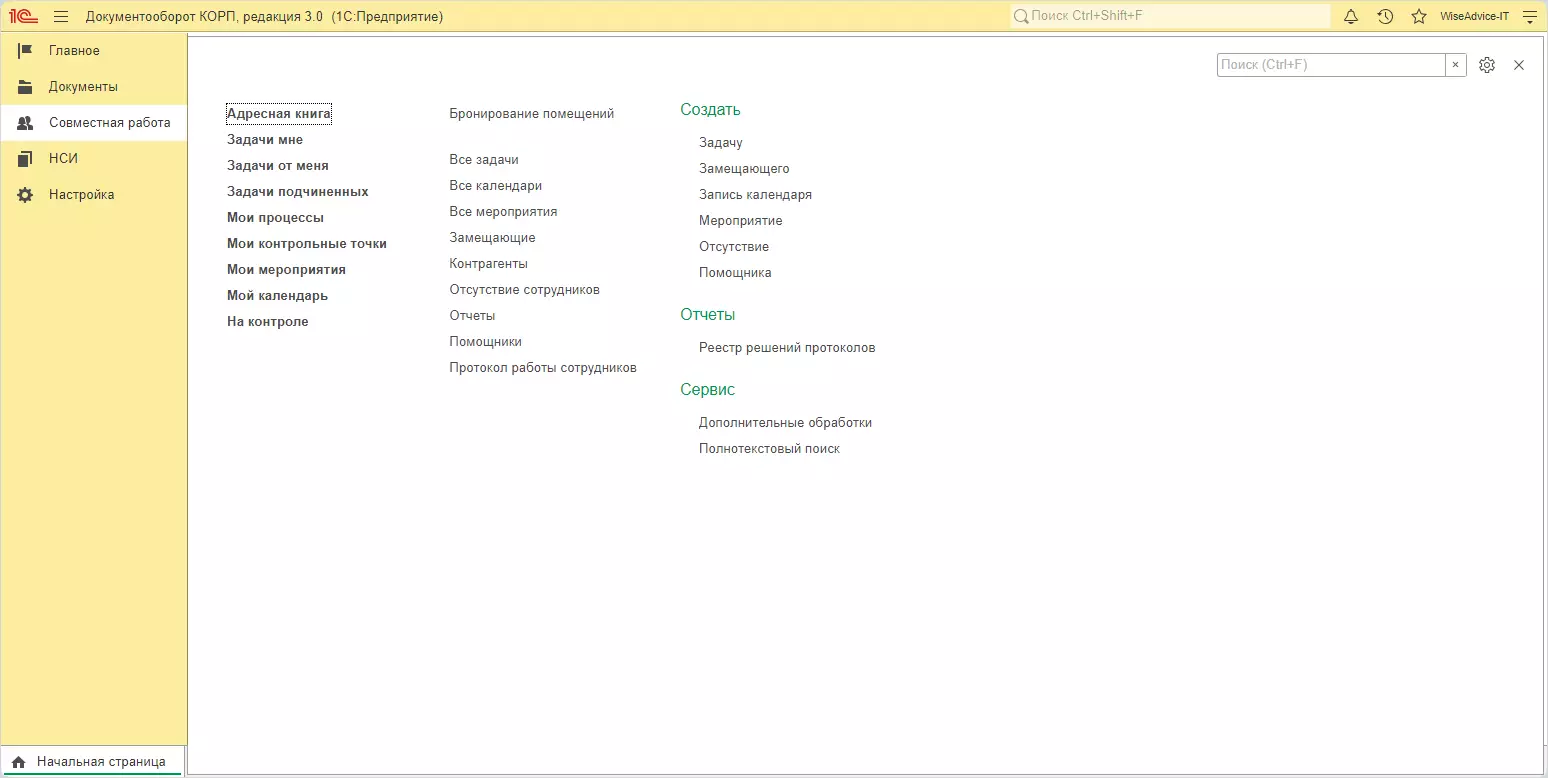Image resolution: width=1548 pixels, height=778 pixels.
Task: Click the Совместная работа people icon
Action: coord(25,123)
